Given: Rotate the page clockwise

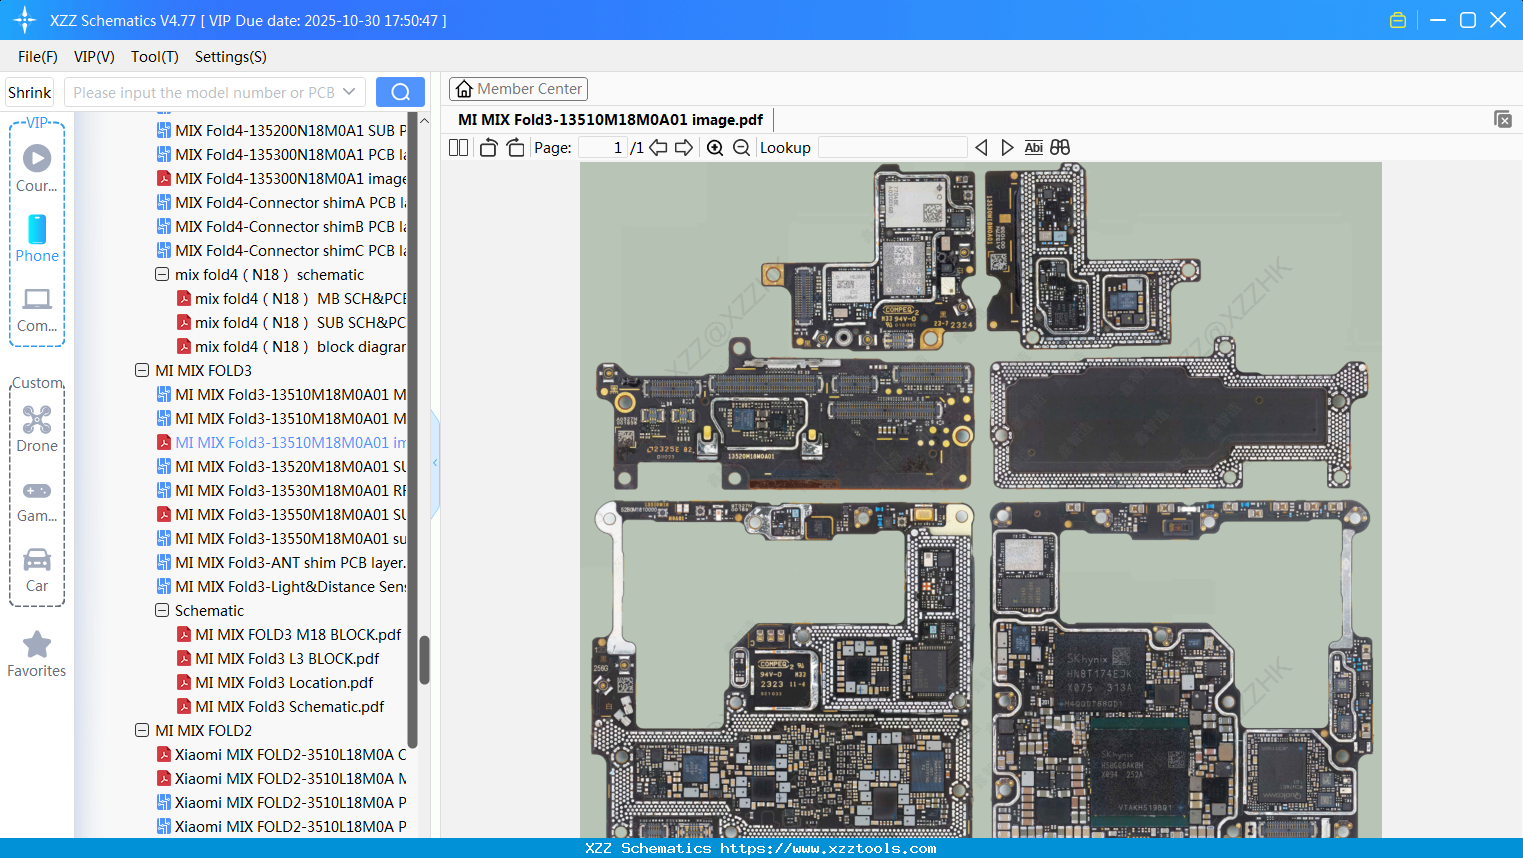Looking at the screenshot, I should click(x=515, y=148).
